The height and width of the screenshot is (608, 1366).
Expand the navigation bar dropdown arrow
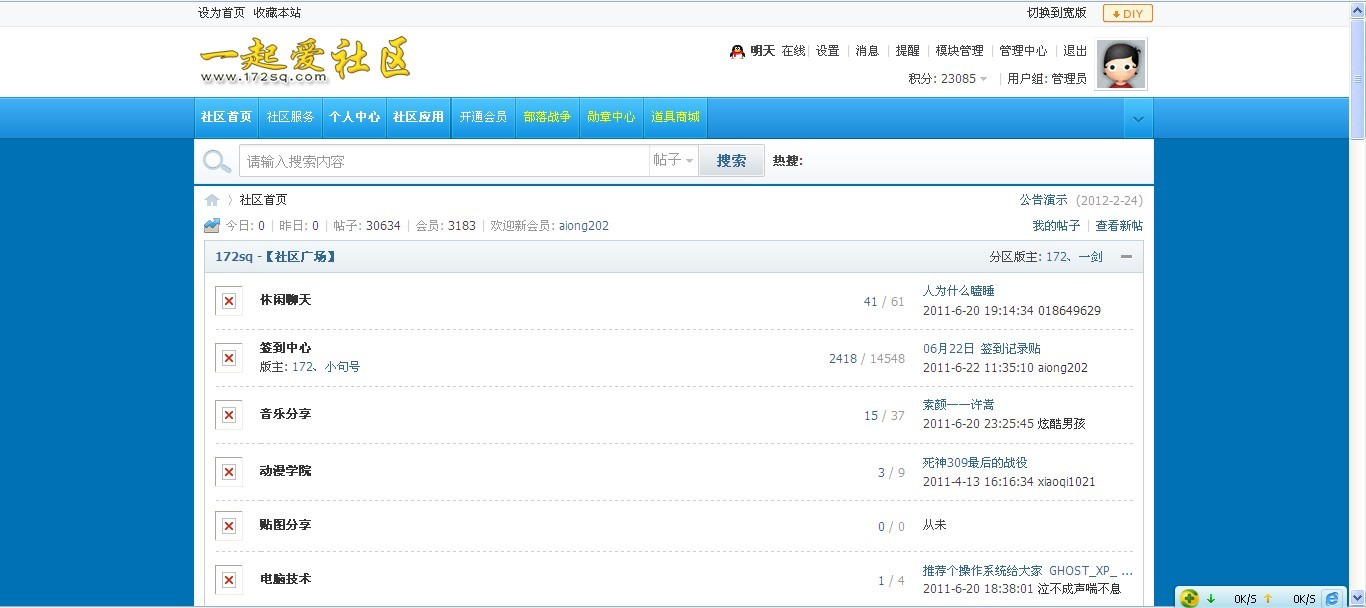click(1138, 119)
